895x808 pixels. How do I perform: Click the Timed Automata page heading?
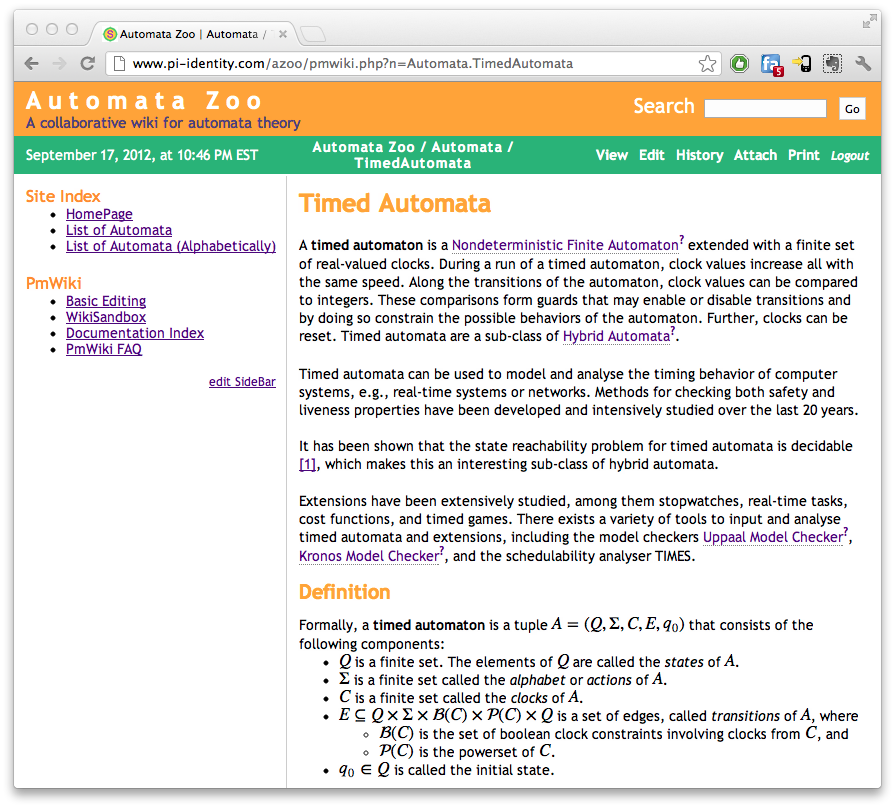395,203
